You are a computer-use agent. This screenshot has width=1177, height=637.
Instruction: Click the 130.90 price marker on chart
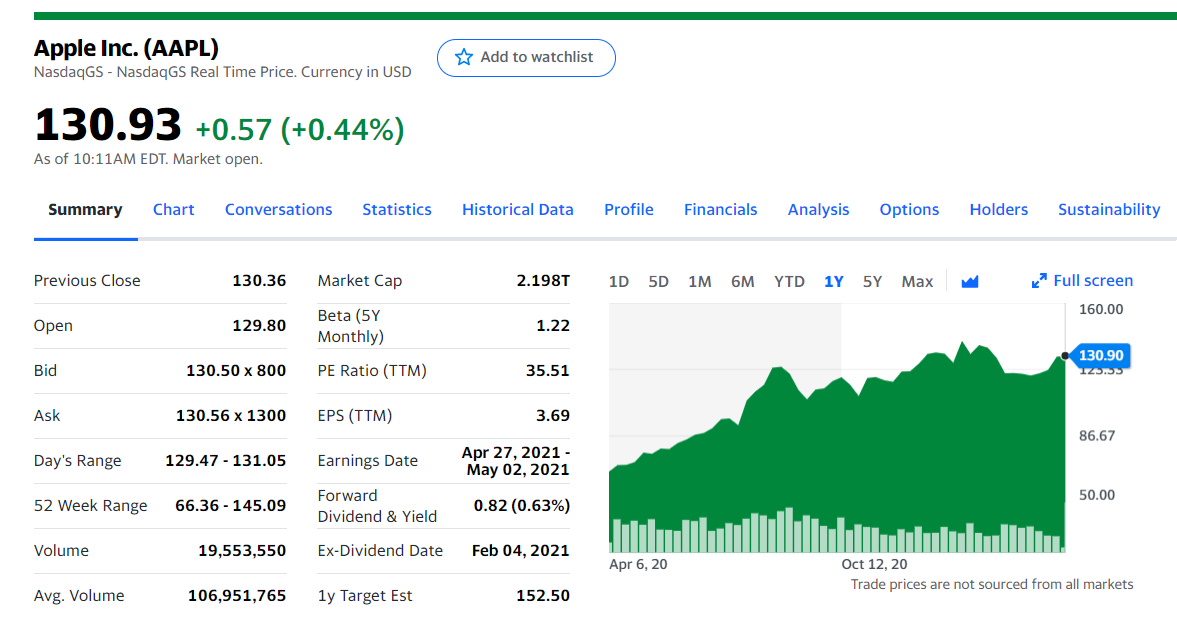click(x=1100, y=356)
